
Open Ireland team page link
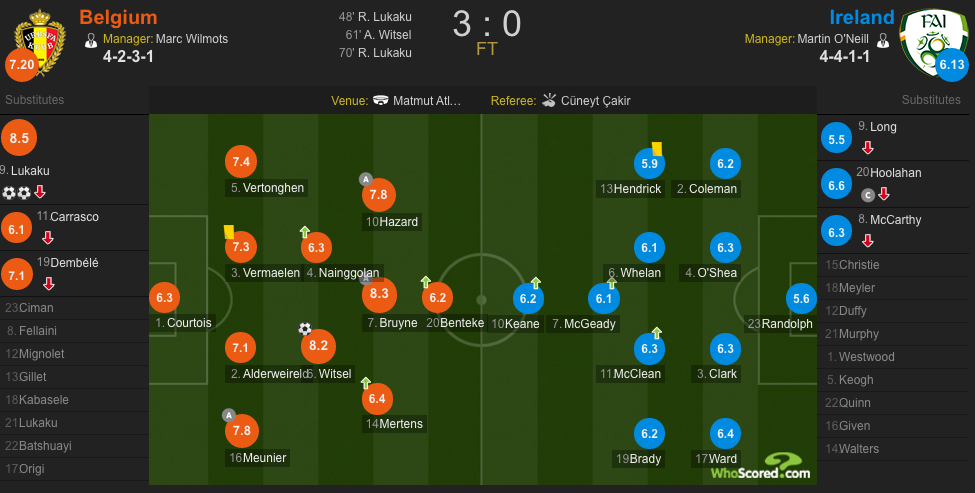[862, 17]
